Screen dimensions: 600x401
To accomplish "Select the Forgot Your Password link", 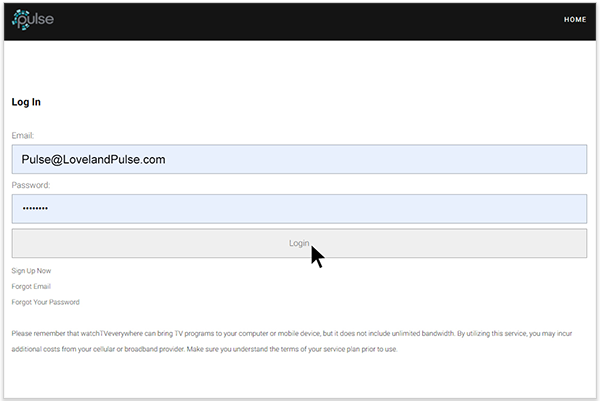I will 45,302.
